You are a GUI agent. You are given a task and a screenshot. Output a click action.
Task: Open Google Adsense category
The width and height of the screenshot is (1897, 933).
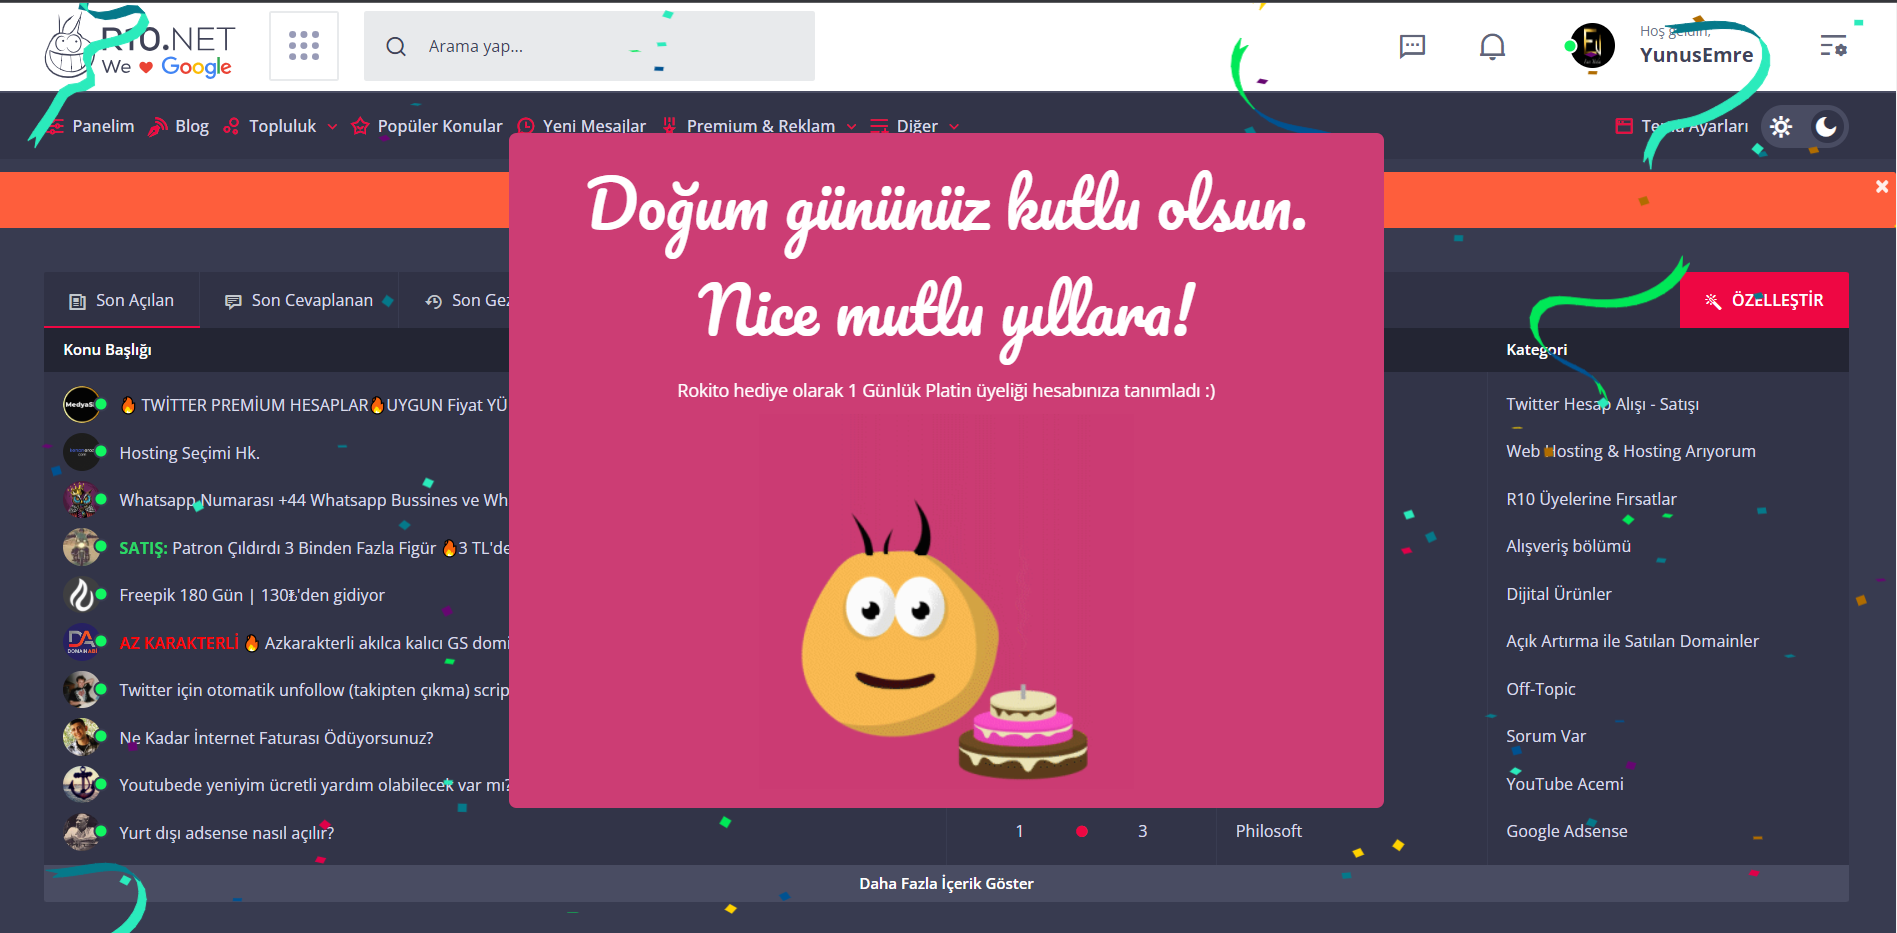1567,831
